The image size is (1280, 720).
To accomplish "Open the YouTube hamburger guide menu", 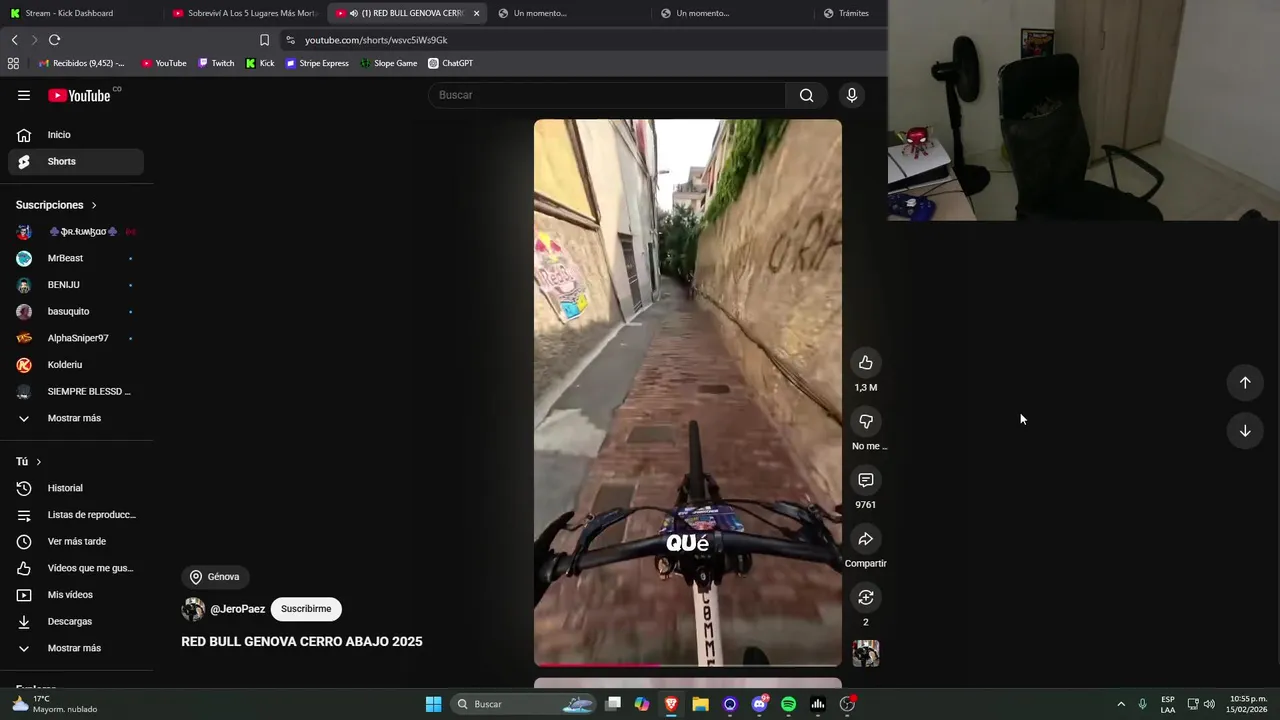I will (24, 95).
